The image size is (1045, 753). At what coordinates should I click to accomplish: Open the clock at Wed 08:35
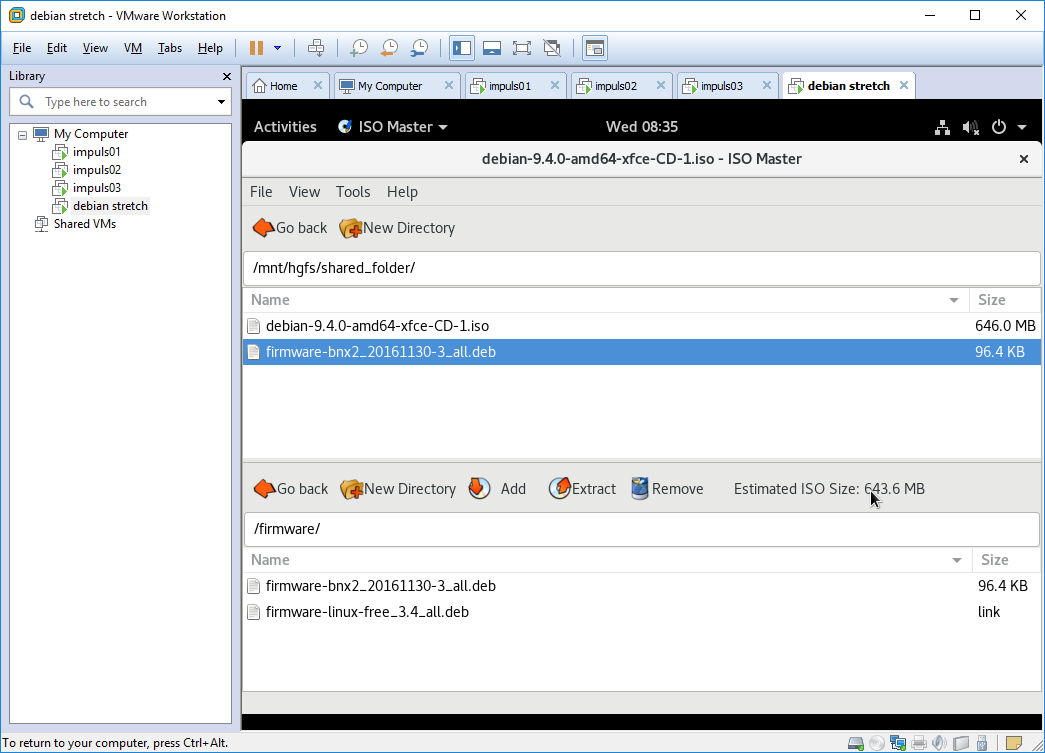(x=641, y=127)
